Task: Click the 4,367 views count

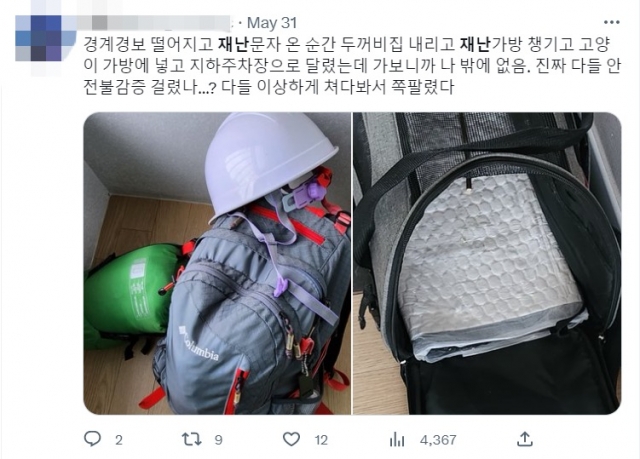Action: (x=438, y=440)
